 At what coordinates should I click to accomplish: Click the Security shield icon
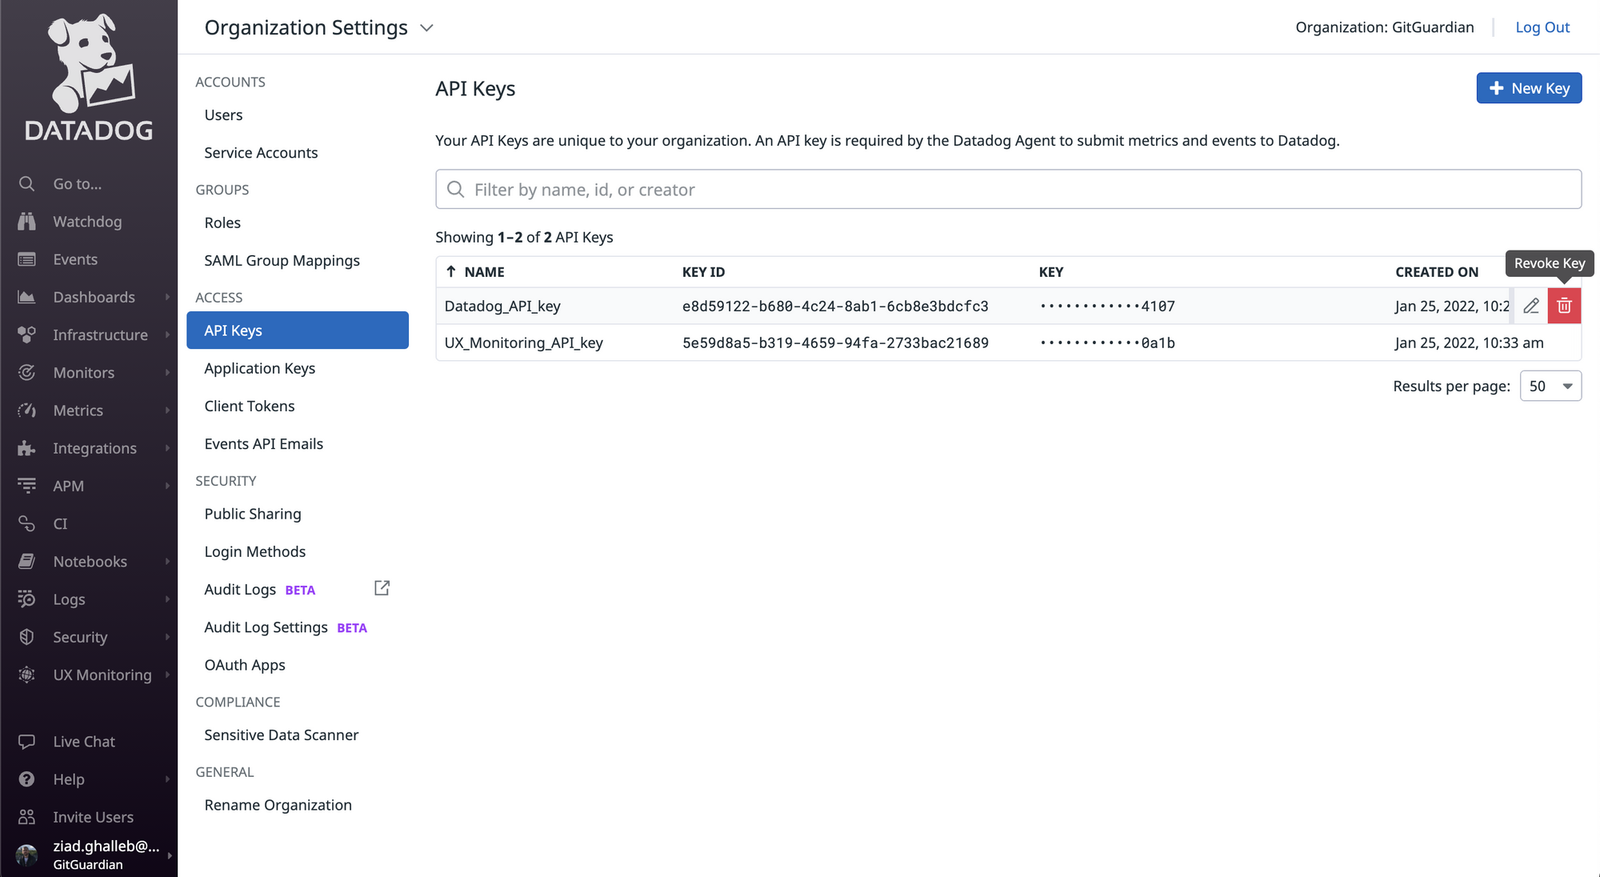coord(27,637)
